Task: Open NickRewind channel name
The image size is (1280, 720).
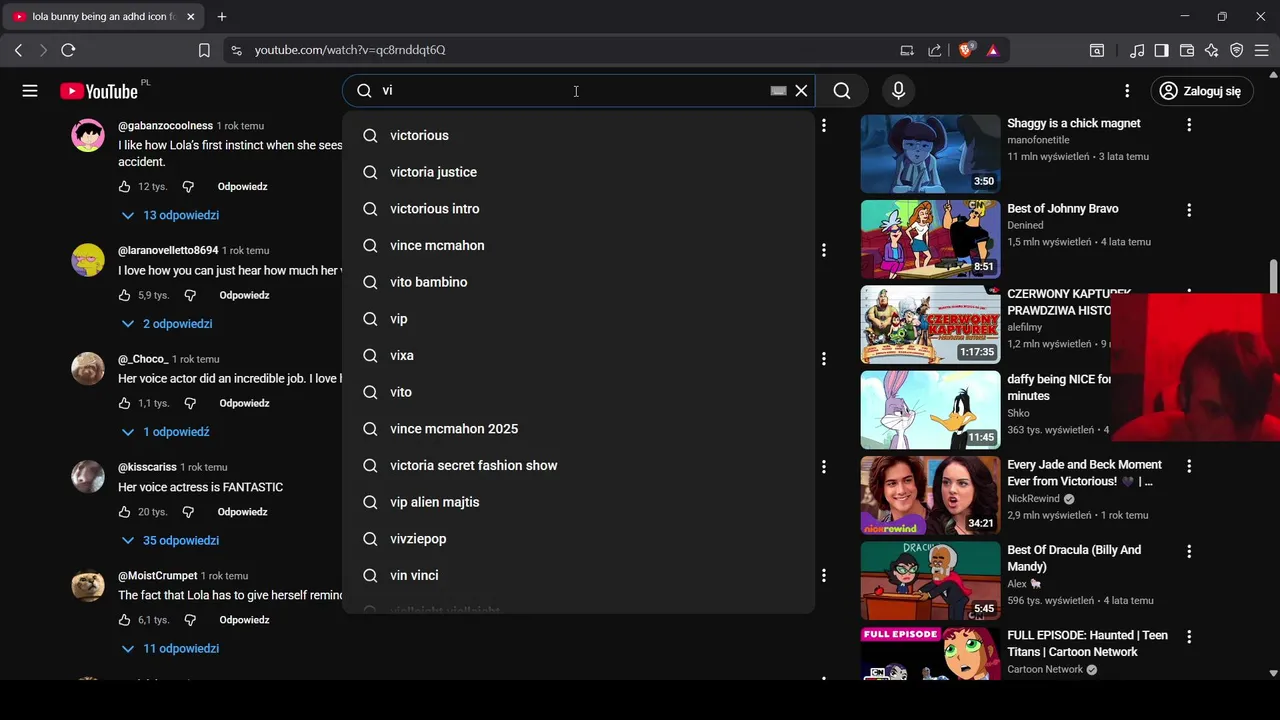Action: (x=1034, y=499)
